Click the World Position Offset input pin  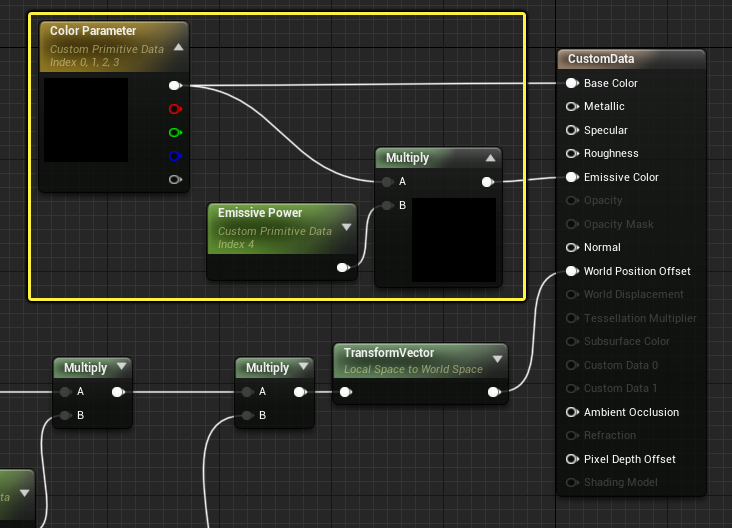572,271
